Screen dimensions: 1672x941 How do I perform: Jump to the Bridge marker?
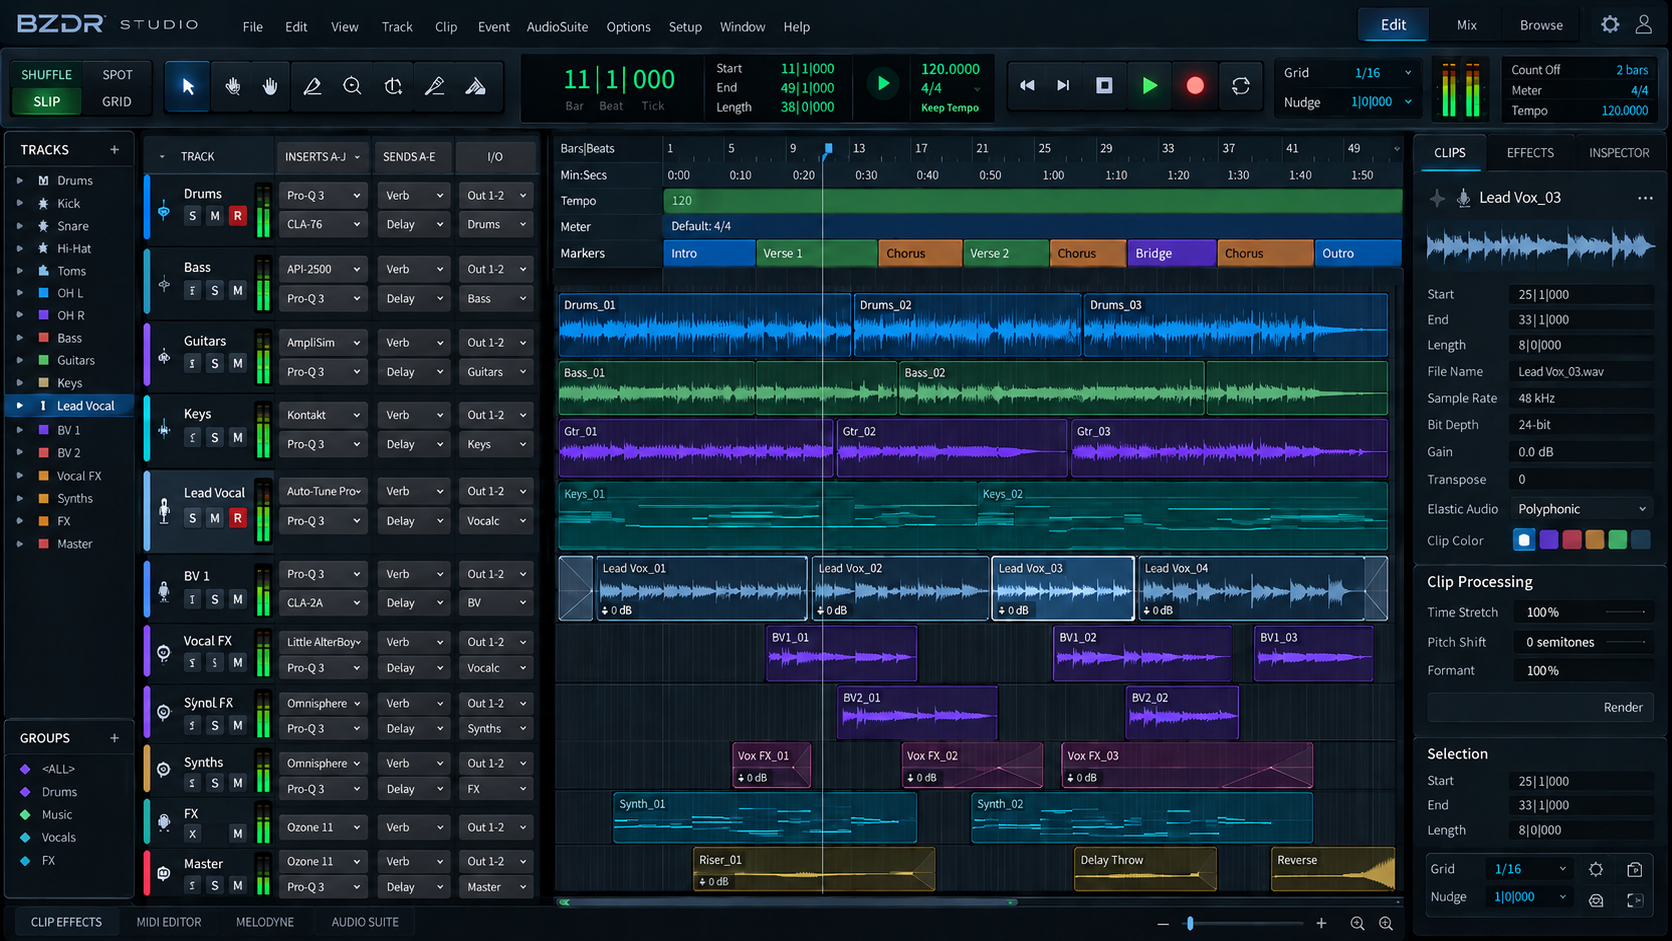click(1171, 253)
